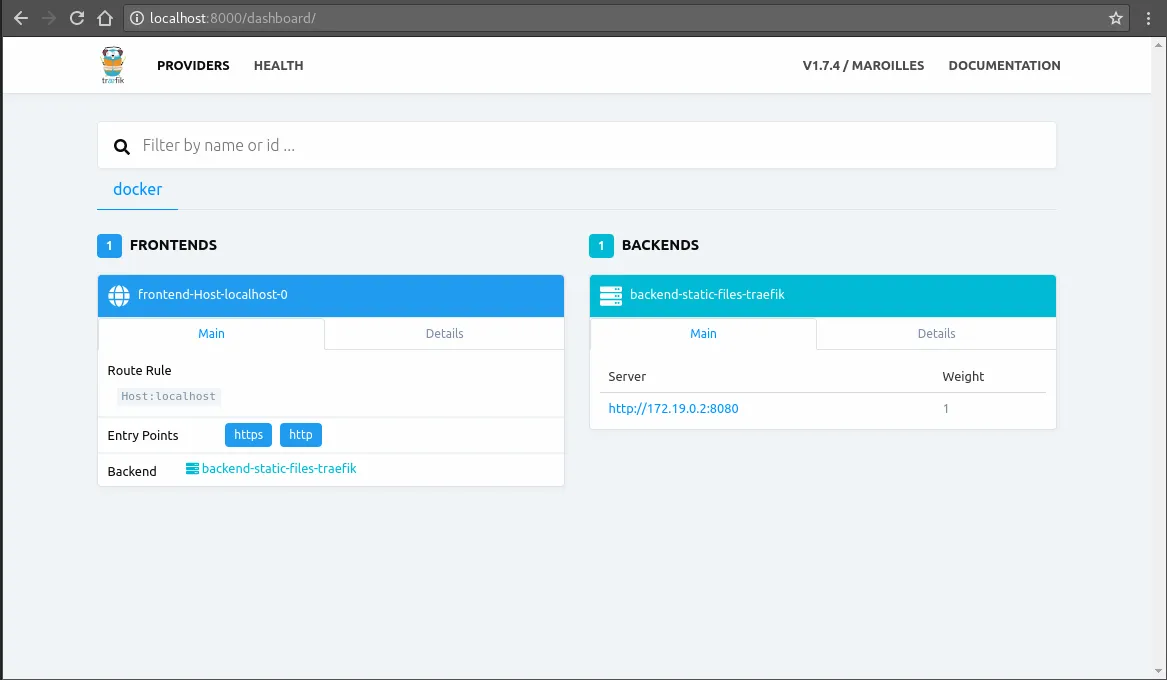Open the DOCUMENTATION link
Screen dimensions: 1167x680
(x=1004, y=65)
